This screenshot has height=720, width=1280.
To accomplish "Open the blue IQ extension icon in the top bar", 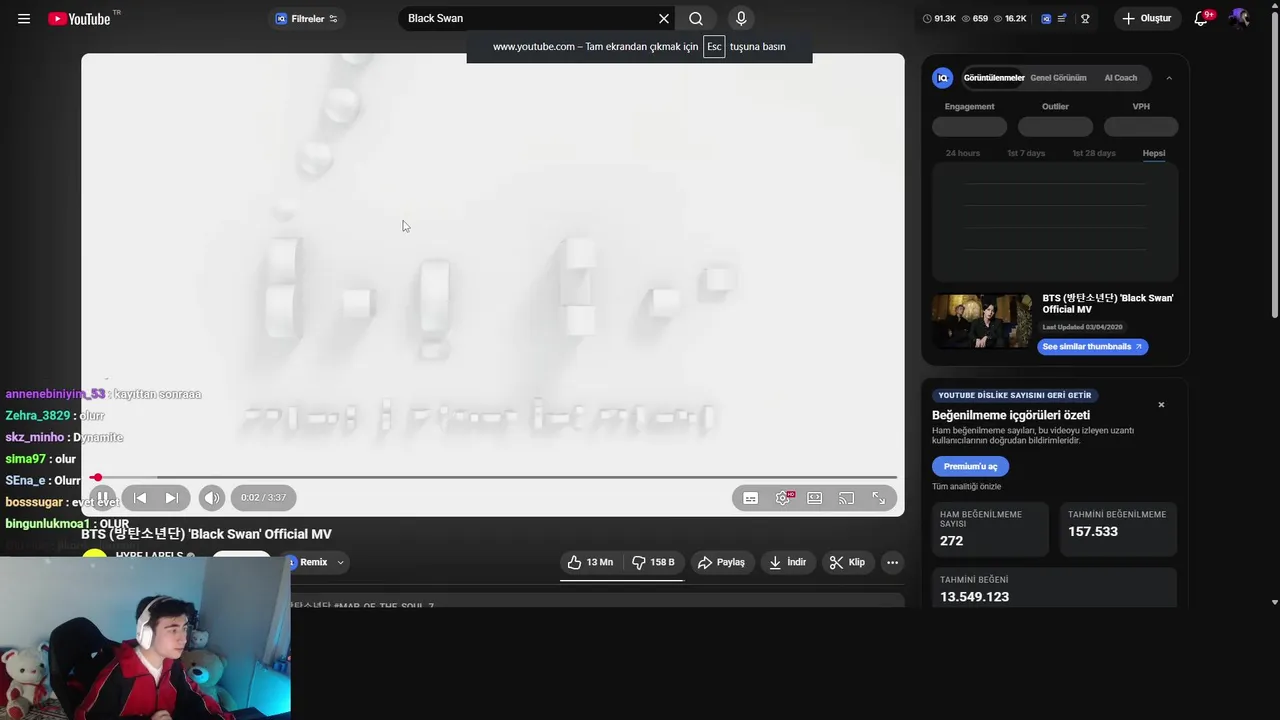I will [x=1046, y=18].
